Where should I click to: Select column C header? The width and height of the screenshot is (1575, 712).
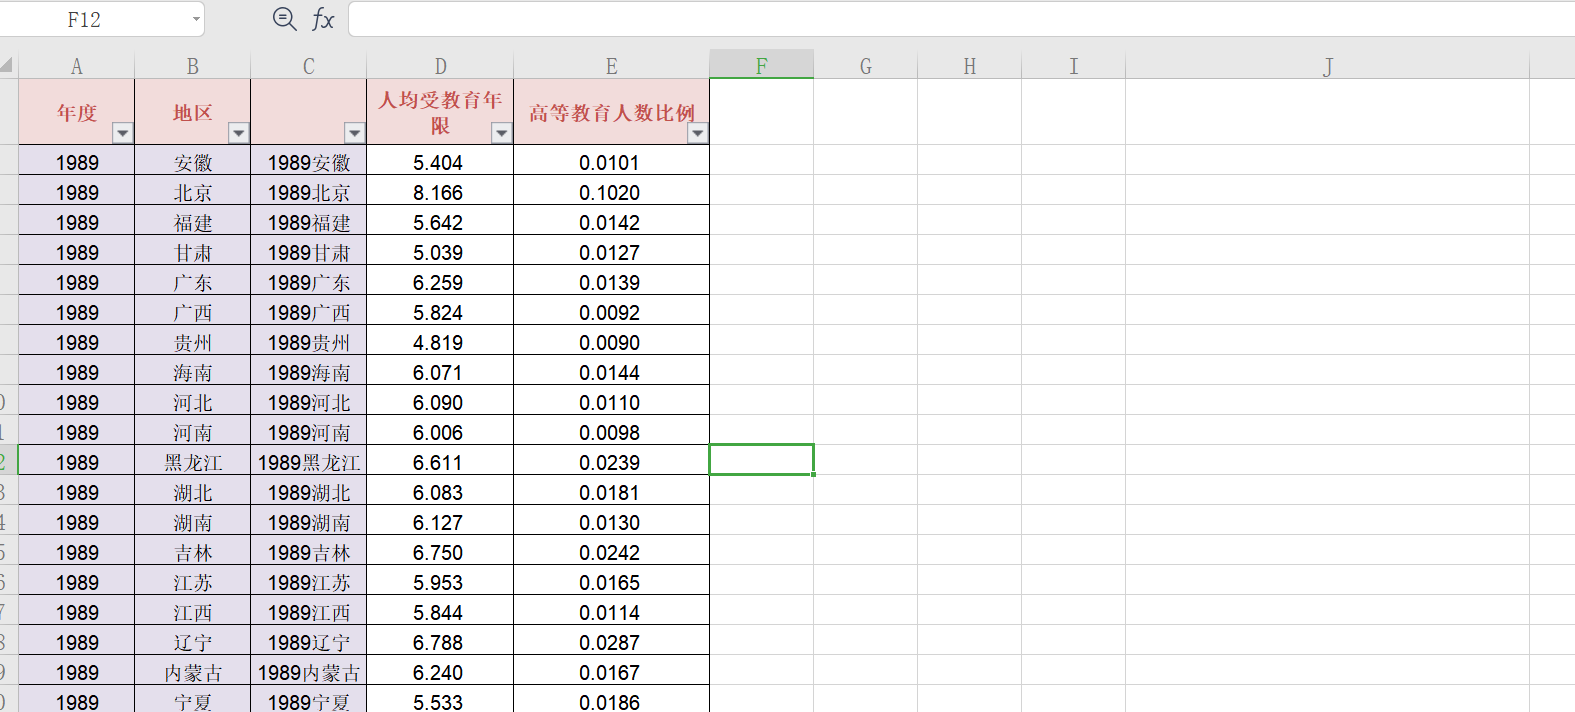309,66
